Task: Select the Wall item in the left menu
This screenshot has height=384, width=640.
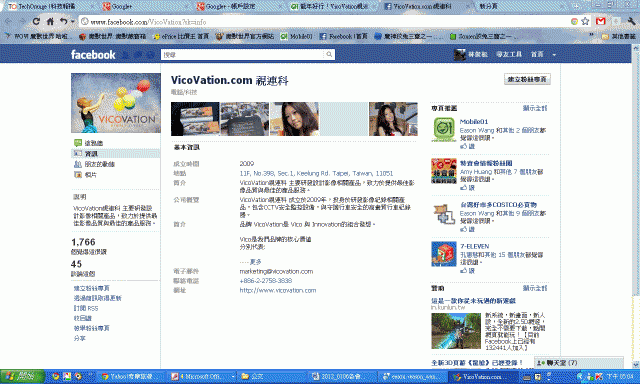Action: pos(93,143)
